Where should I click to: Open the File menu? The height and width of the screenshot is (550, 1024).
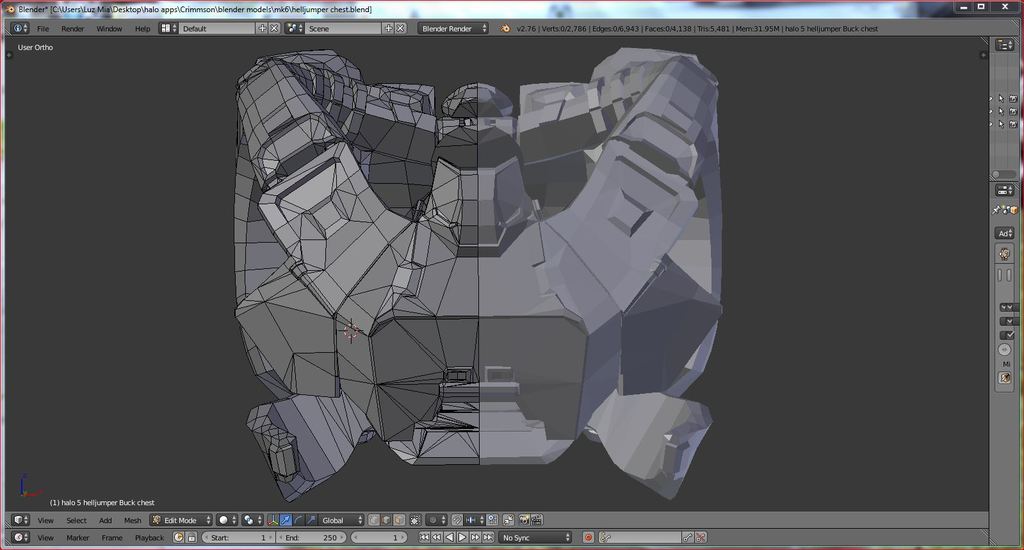[43, 29]
